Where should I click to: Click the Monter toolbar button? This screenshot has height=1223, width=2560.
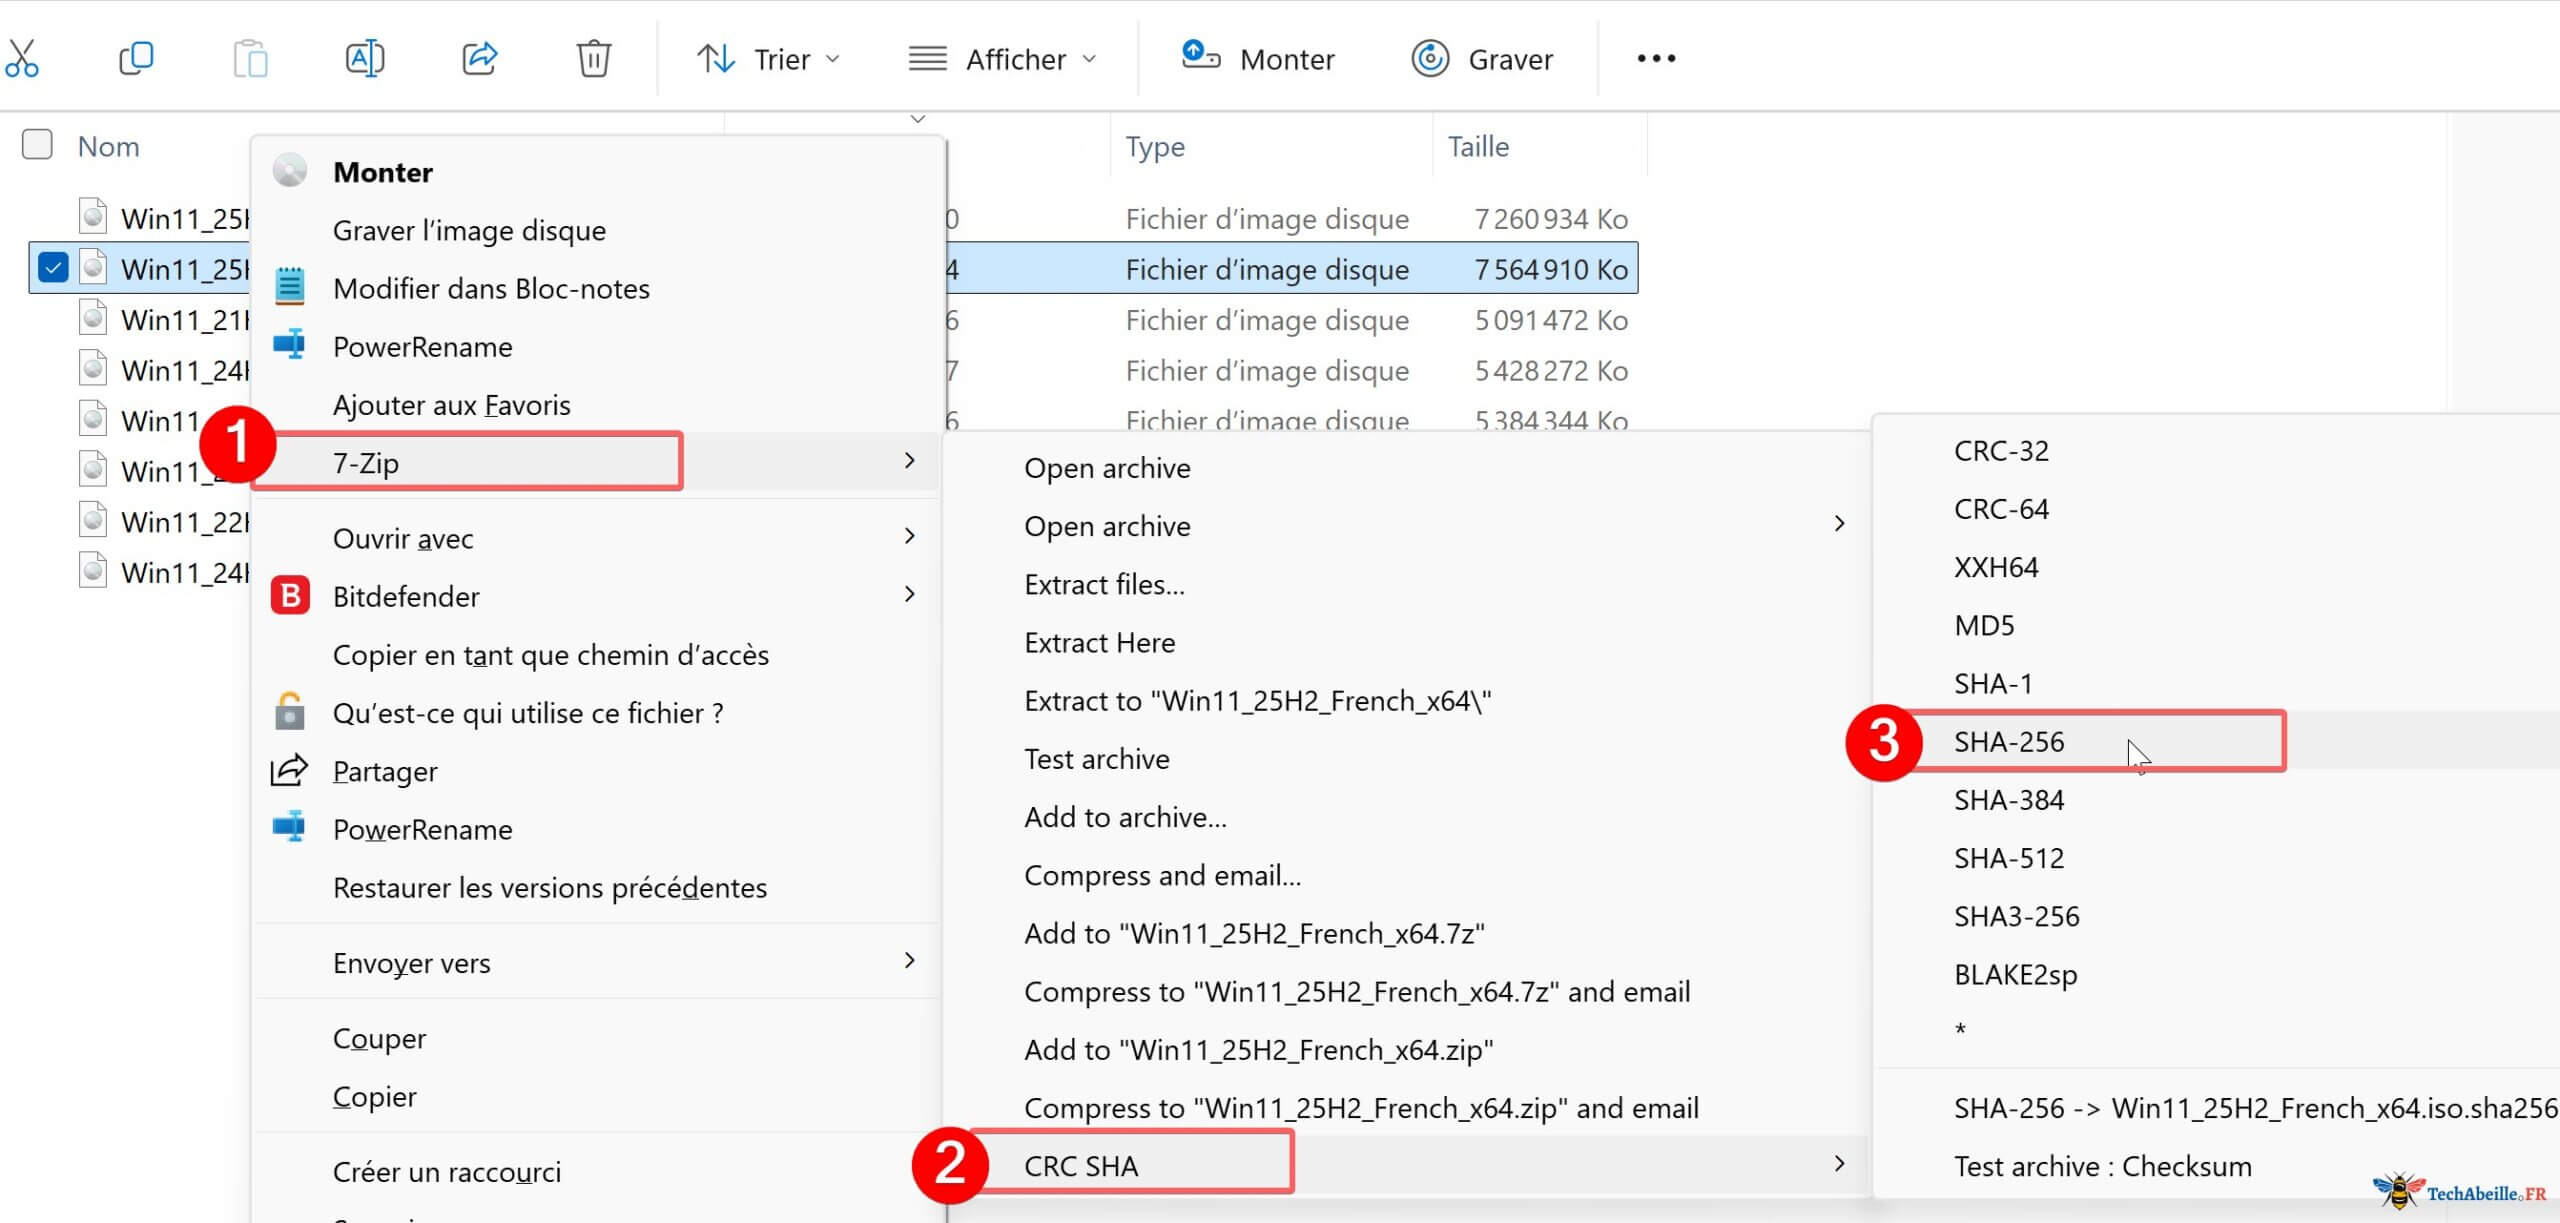click(1259, 58)
